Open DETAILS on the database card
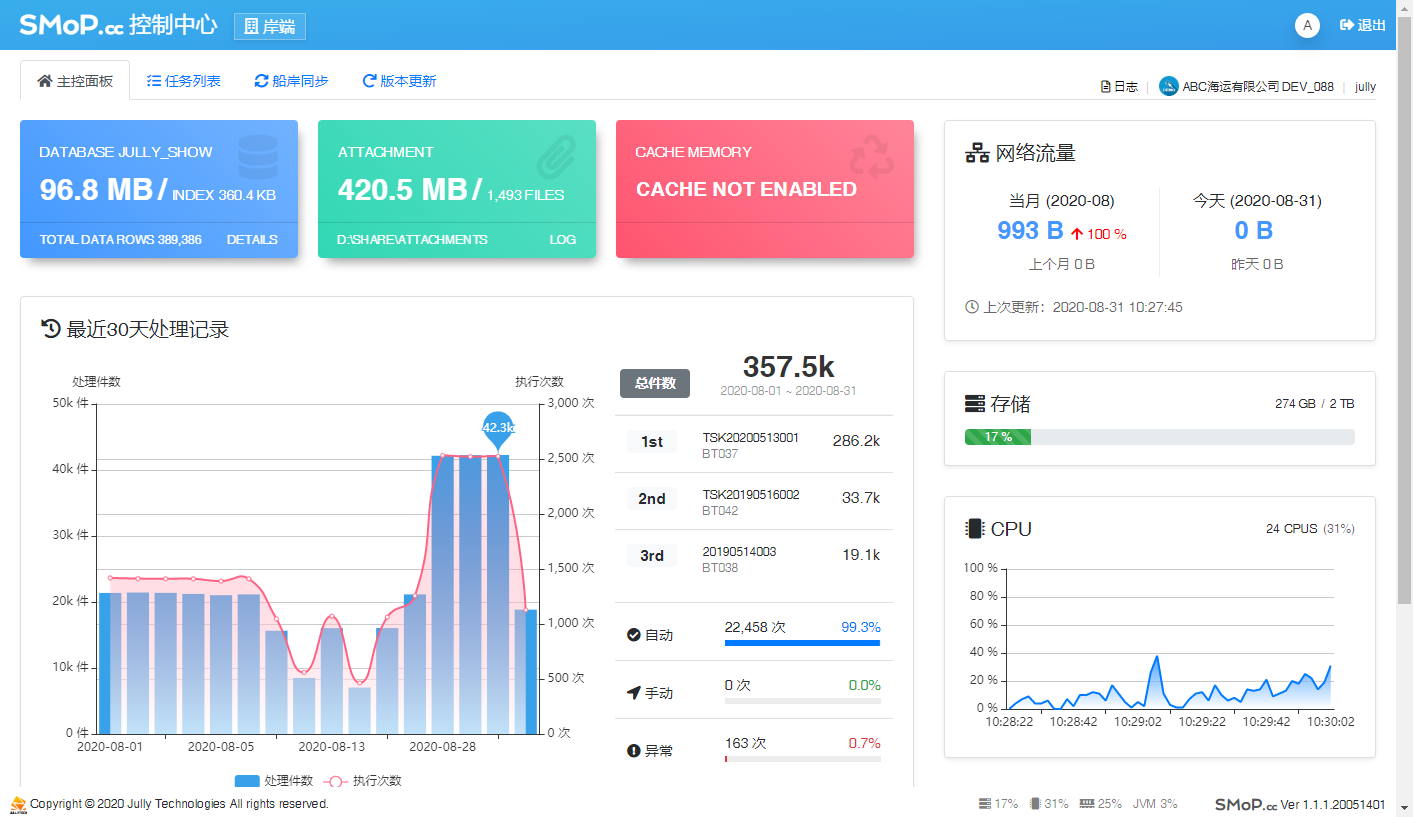 tap(252, 240)
